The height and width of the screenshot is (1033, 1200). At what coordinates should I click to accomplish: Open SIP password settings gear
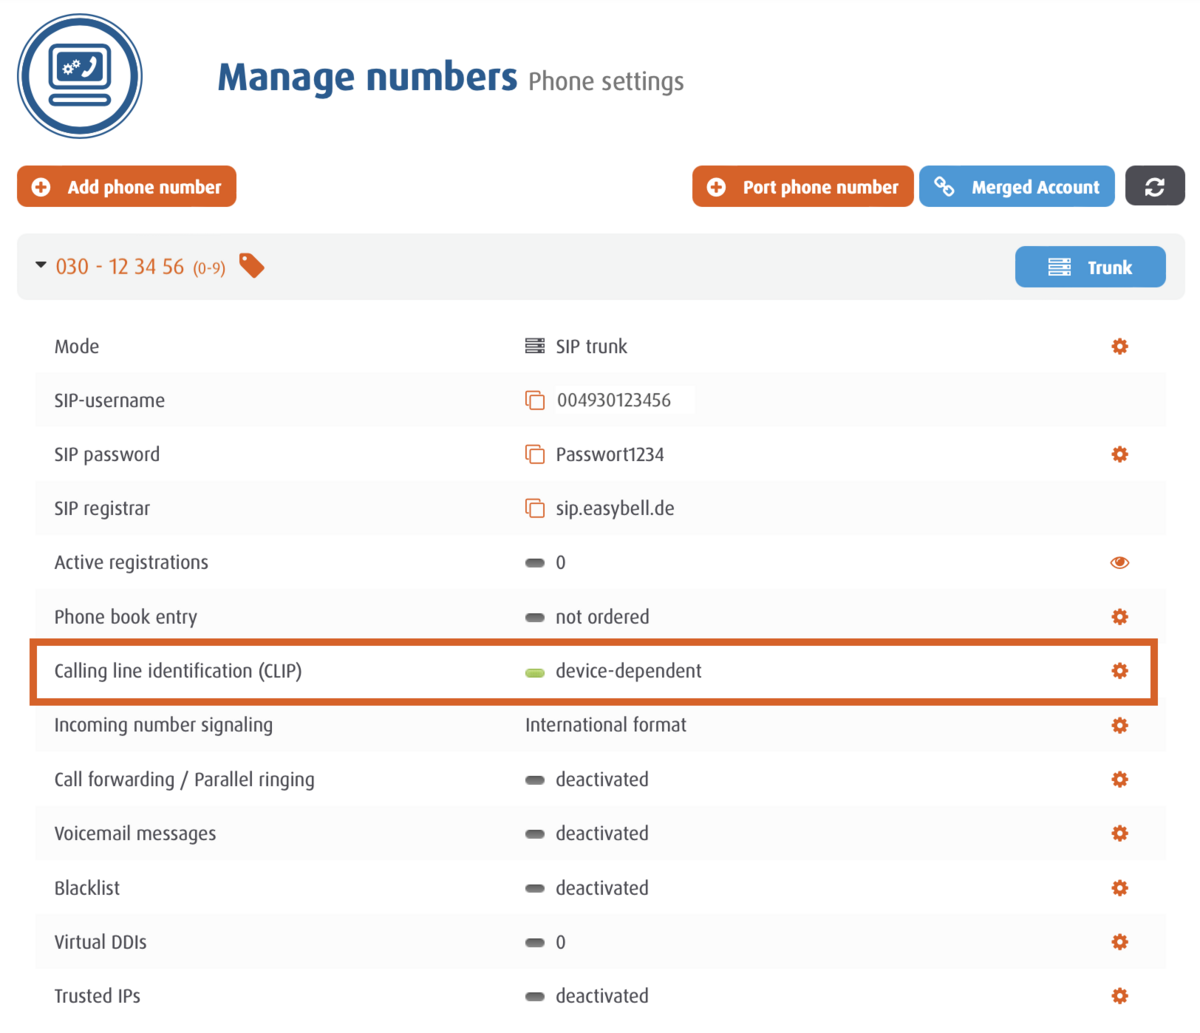point(1119,455)
